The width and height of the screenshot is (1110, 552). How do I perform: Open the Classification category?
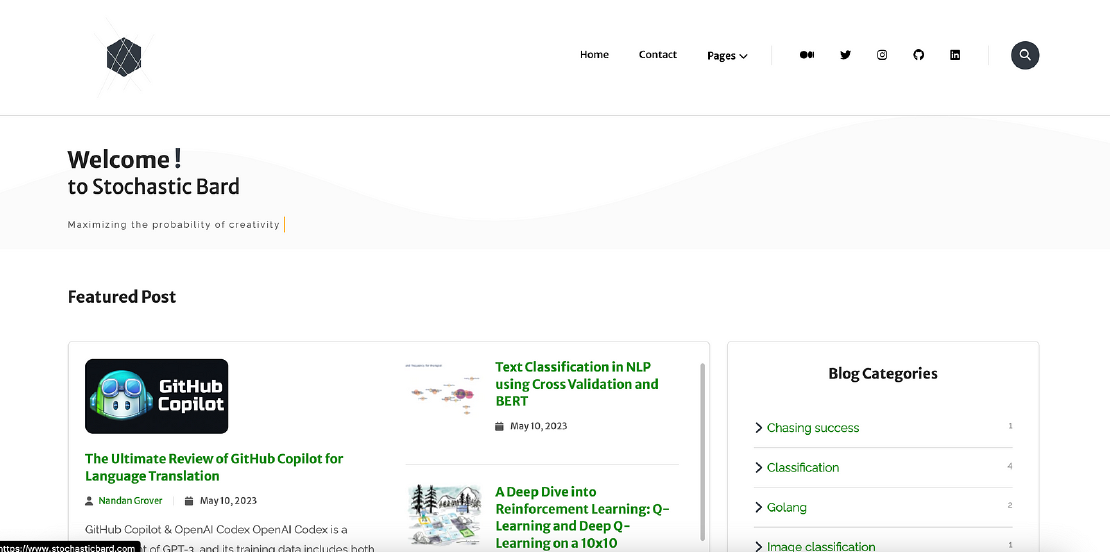click(x=803, y=467)
